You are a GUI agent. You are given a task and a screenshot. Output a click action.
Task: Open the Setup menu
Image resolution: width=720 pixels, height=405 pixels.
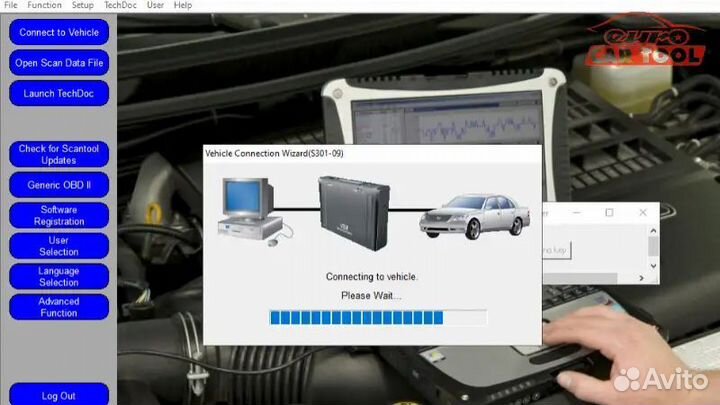[x=83, y=5]
